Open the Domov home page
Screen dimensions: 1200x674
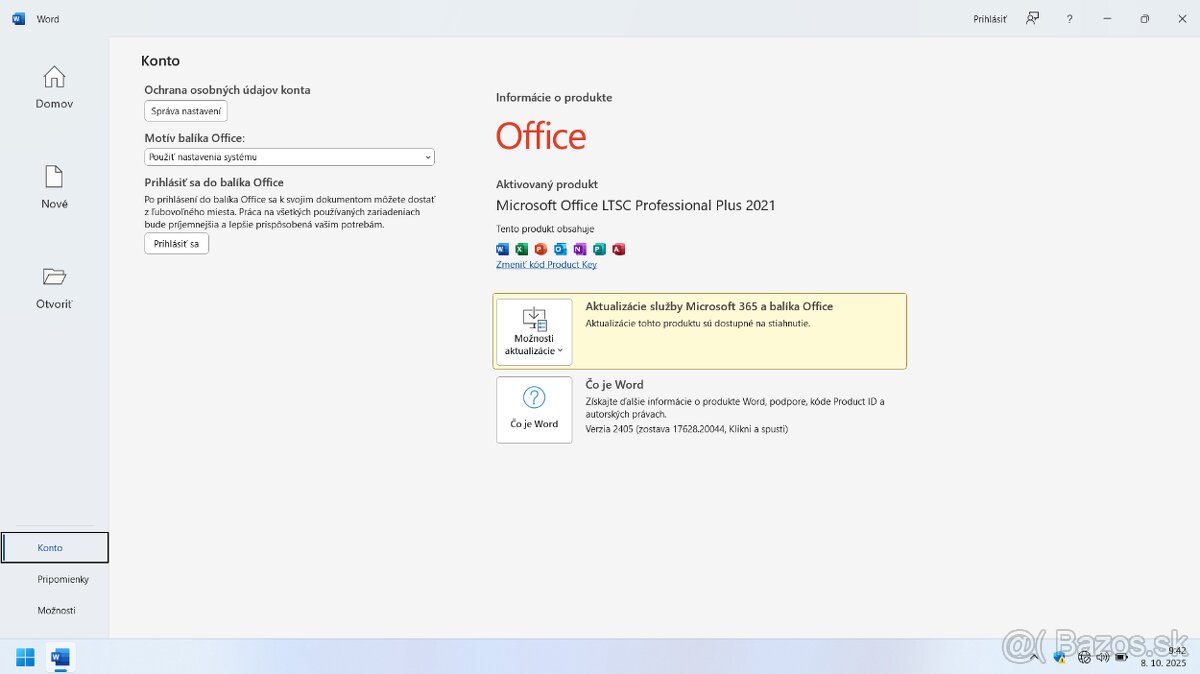pos(54,87)
